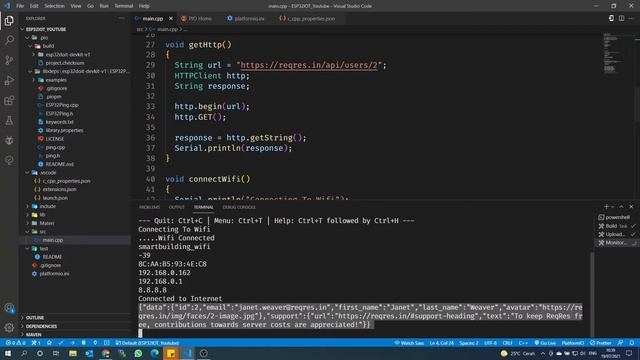Open the Selection menu
640x360 pixels.
coord(54,6)
